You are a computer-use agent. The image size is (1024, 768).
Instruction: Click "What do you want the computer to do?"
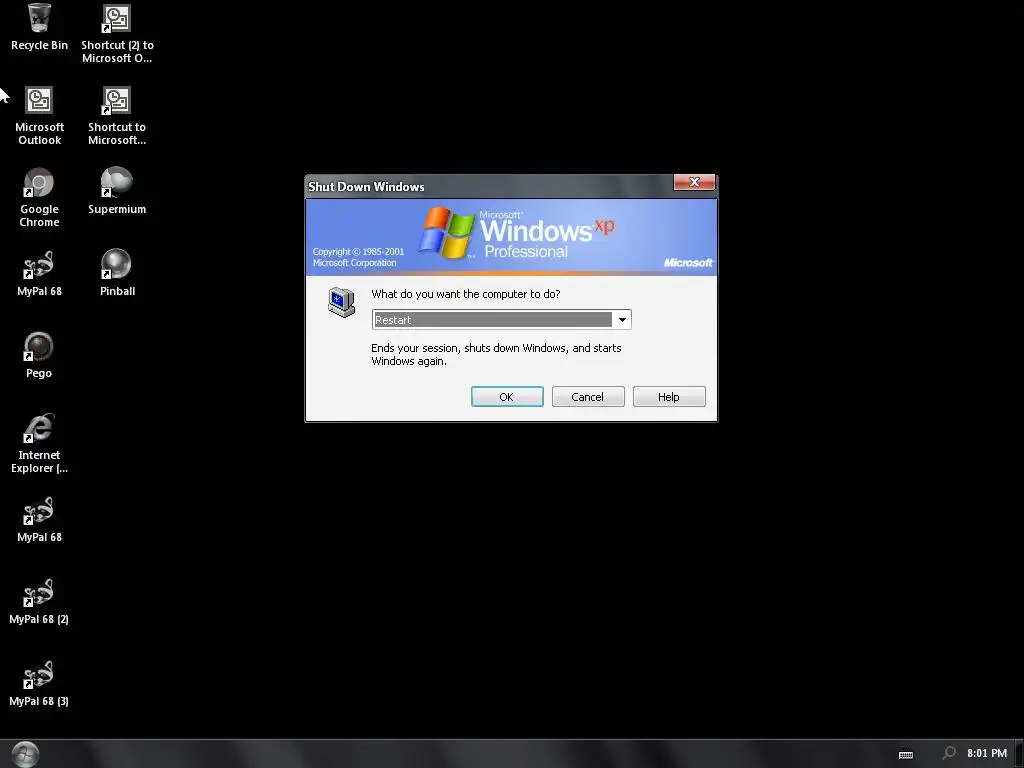coord(466,294)
